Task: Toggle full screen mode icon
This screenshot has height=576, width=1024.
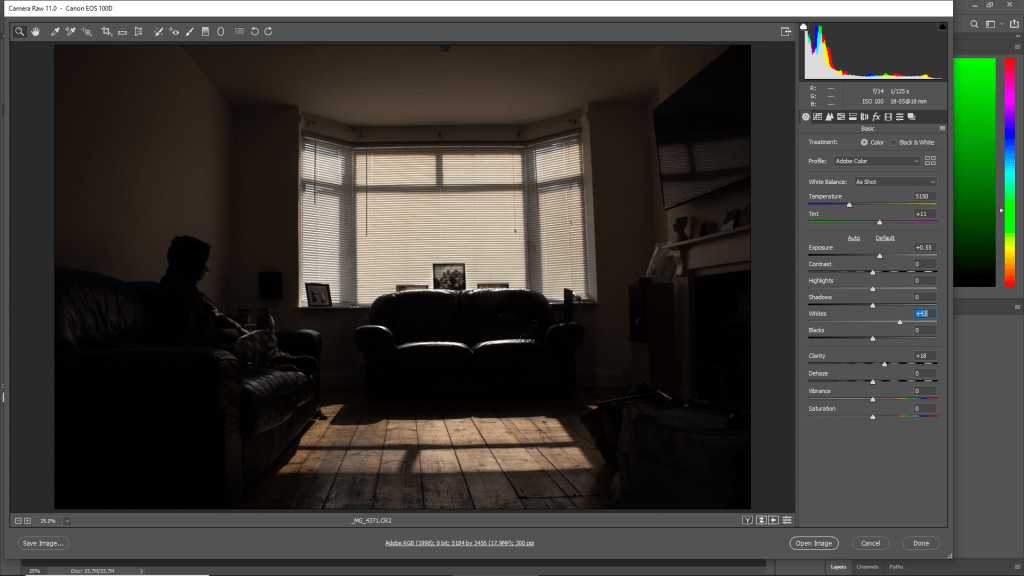Action: (786, 32)
